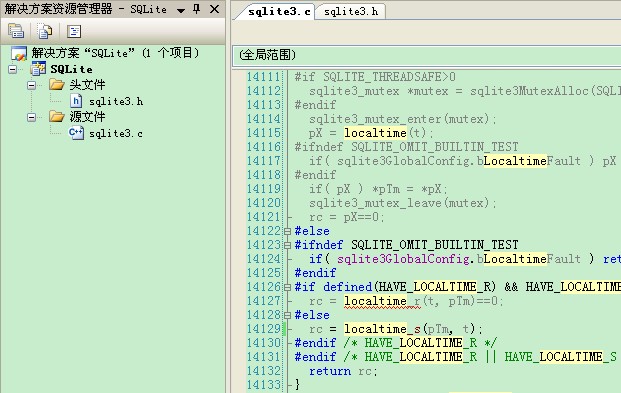Image resolution: width=621 pixels, height=393 pixels.
Task: Collapse the SQLite project node
Action: [13, 69]
